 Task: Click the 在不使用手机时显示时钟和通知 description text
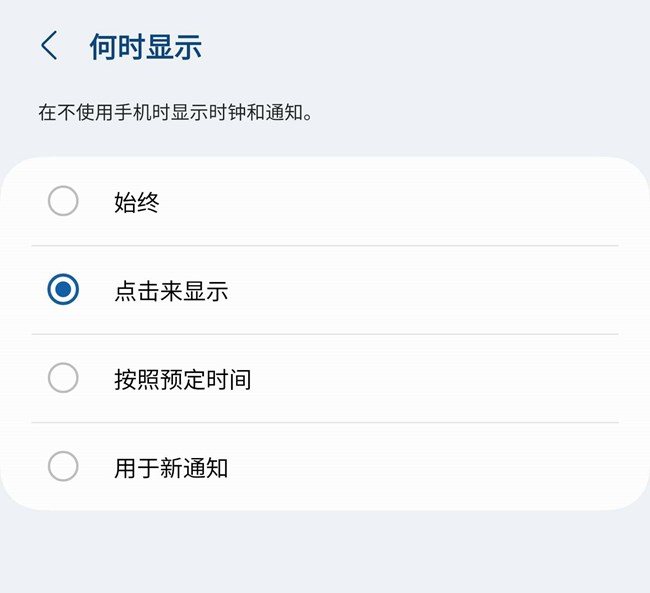[176, 112]
